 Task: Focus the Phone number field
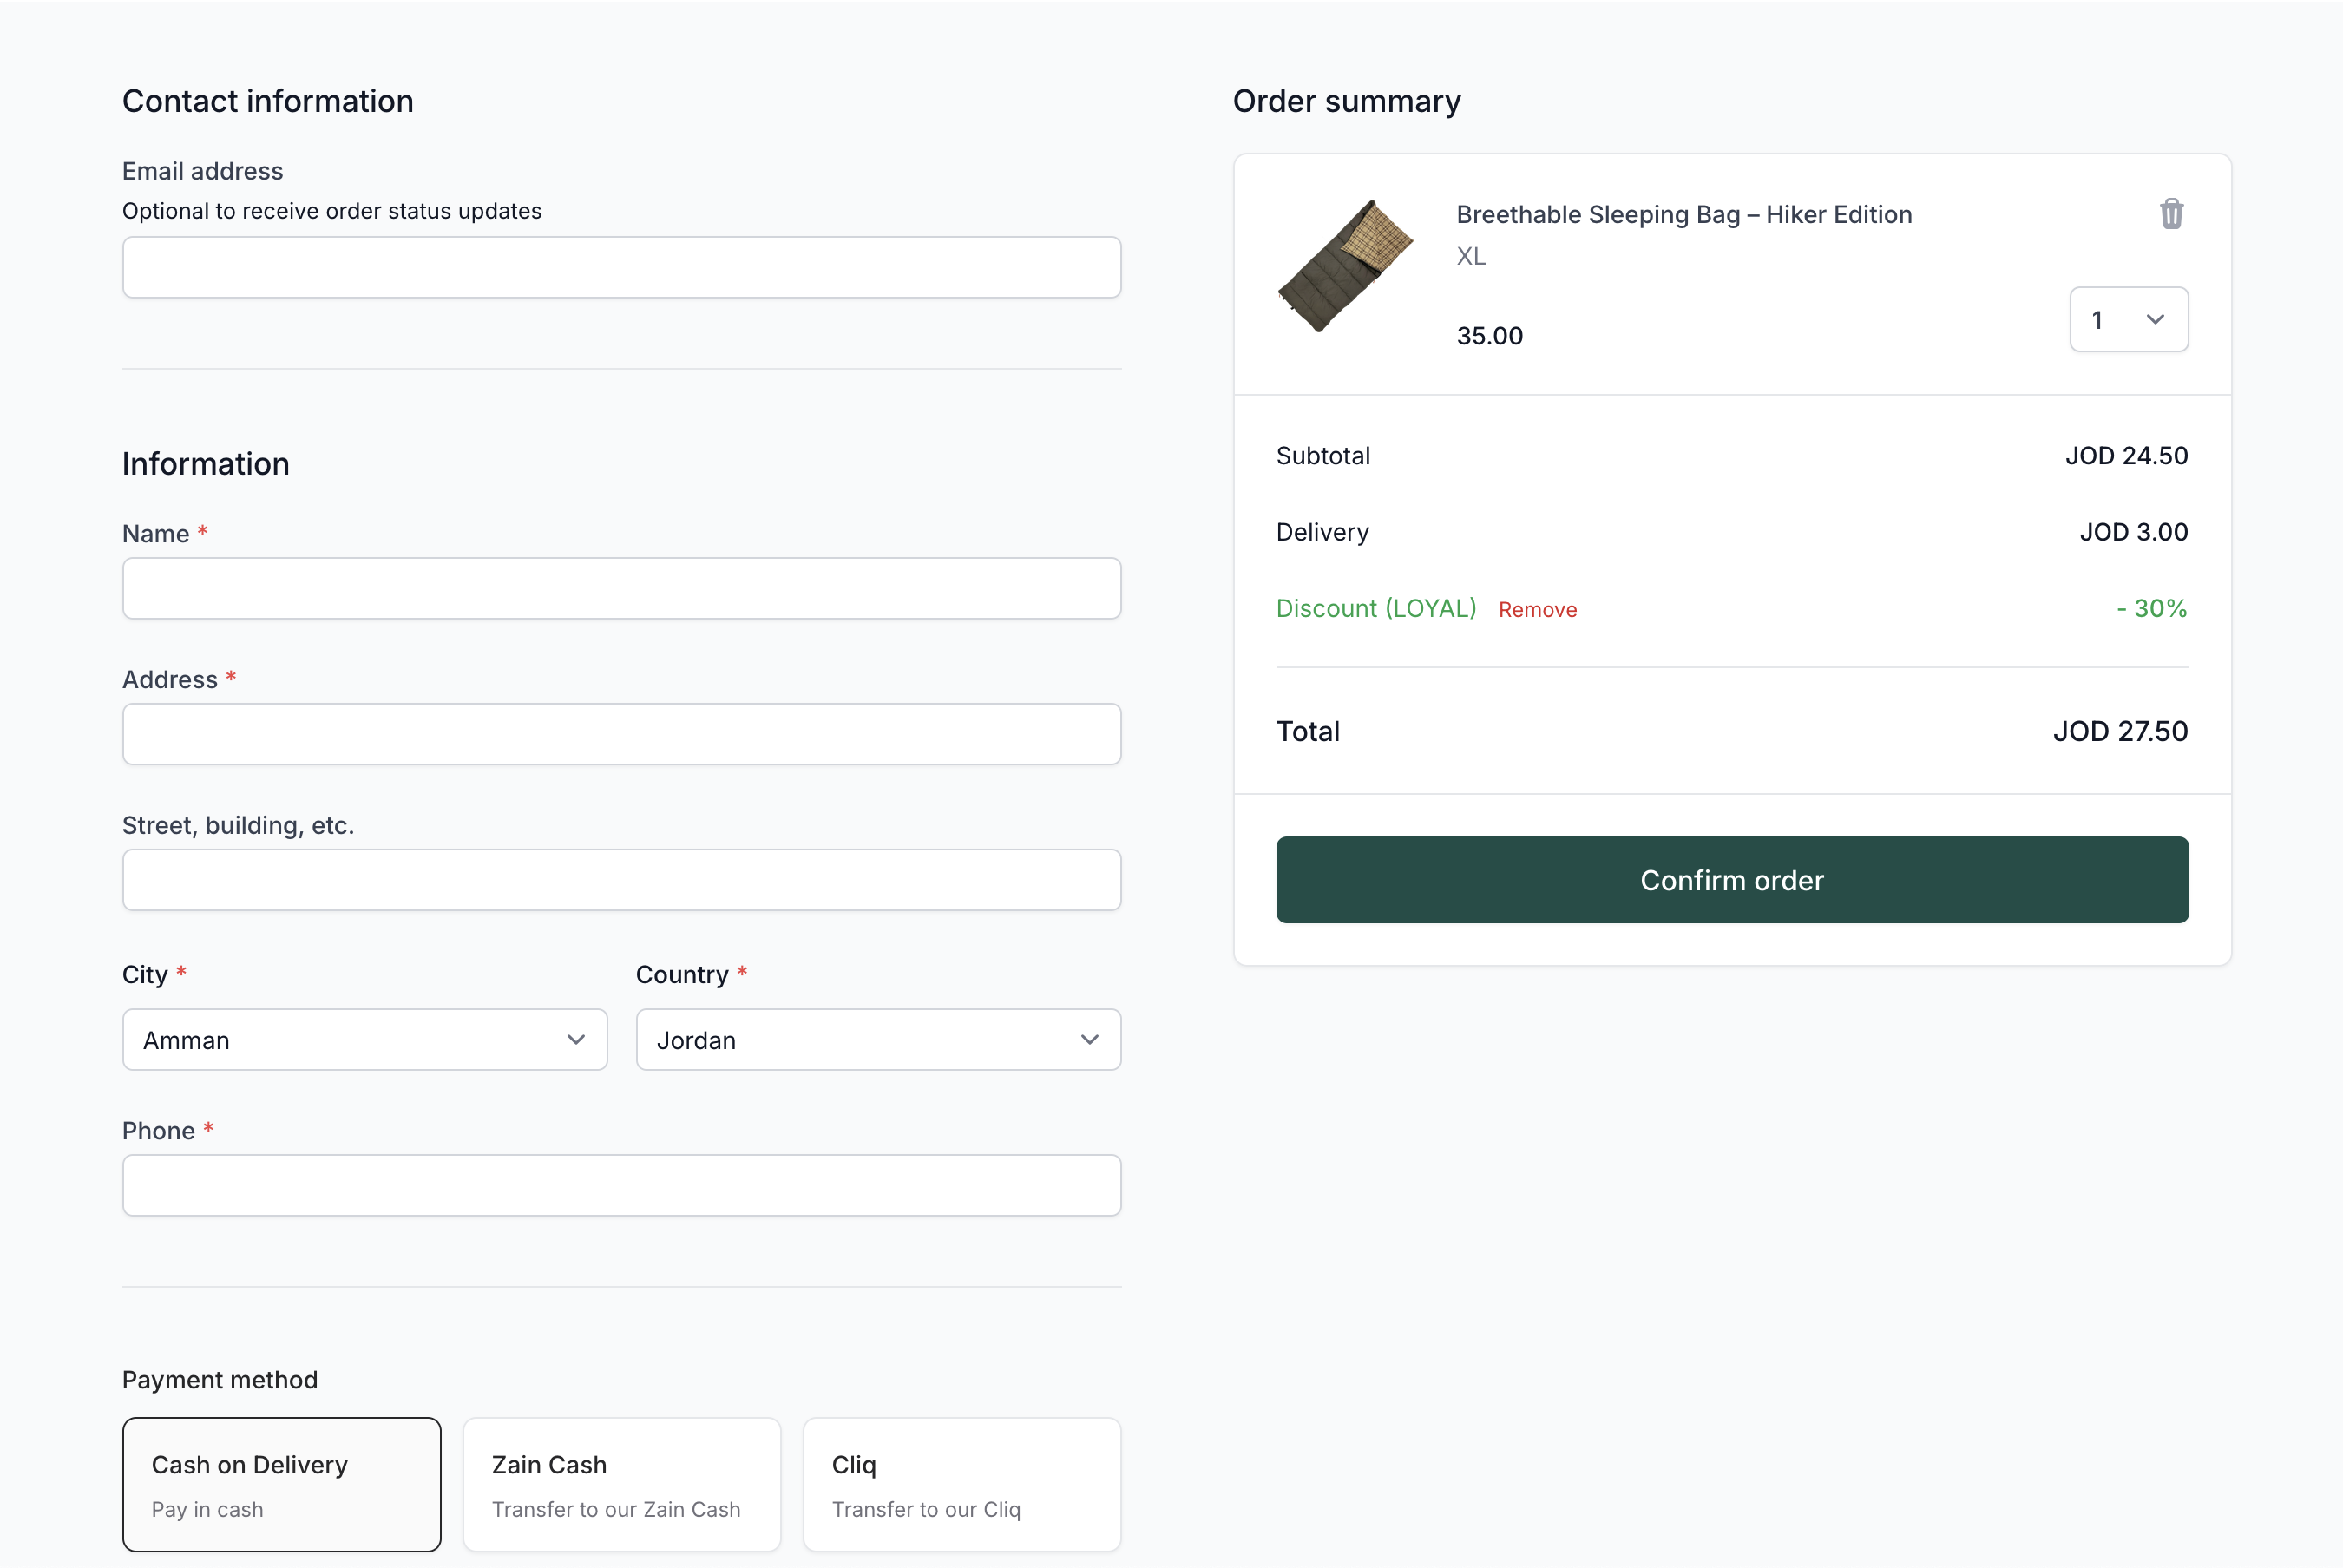click(x=621, y=1185)
